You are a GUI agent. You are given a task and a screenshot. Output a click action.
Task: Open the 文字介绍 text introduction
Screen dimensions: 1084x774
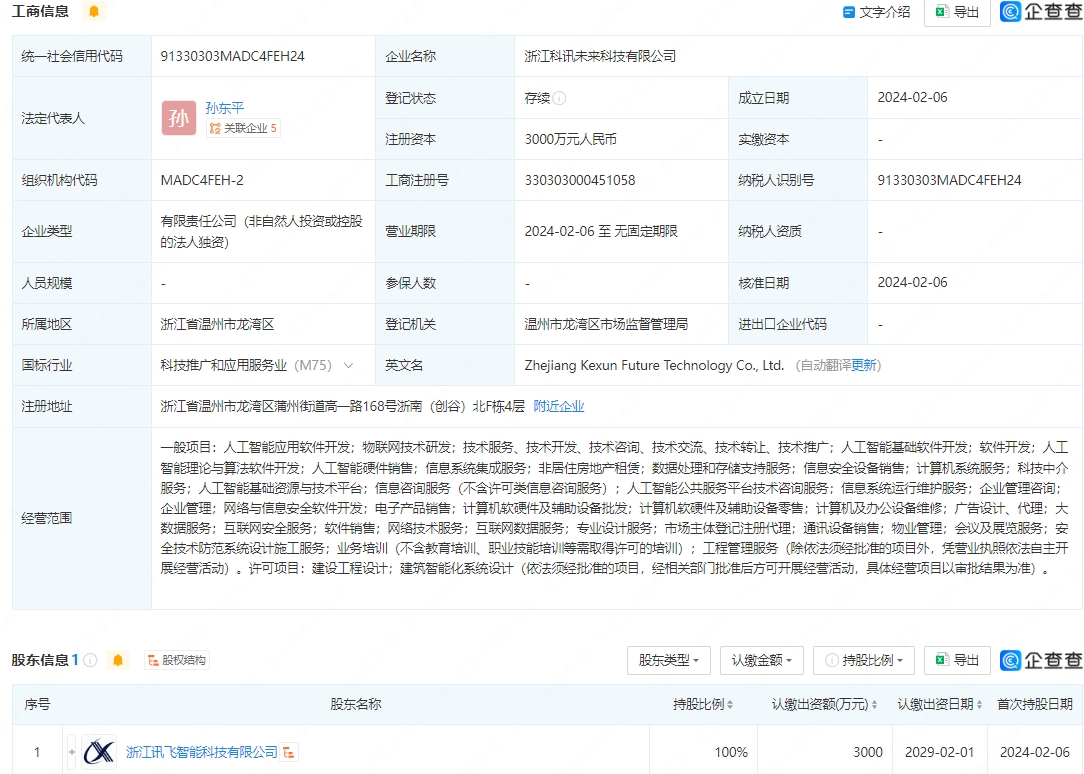click(x=876, y=12)
